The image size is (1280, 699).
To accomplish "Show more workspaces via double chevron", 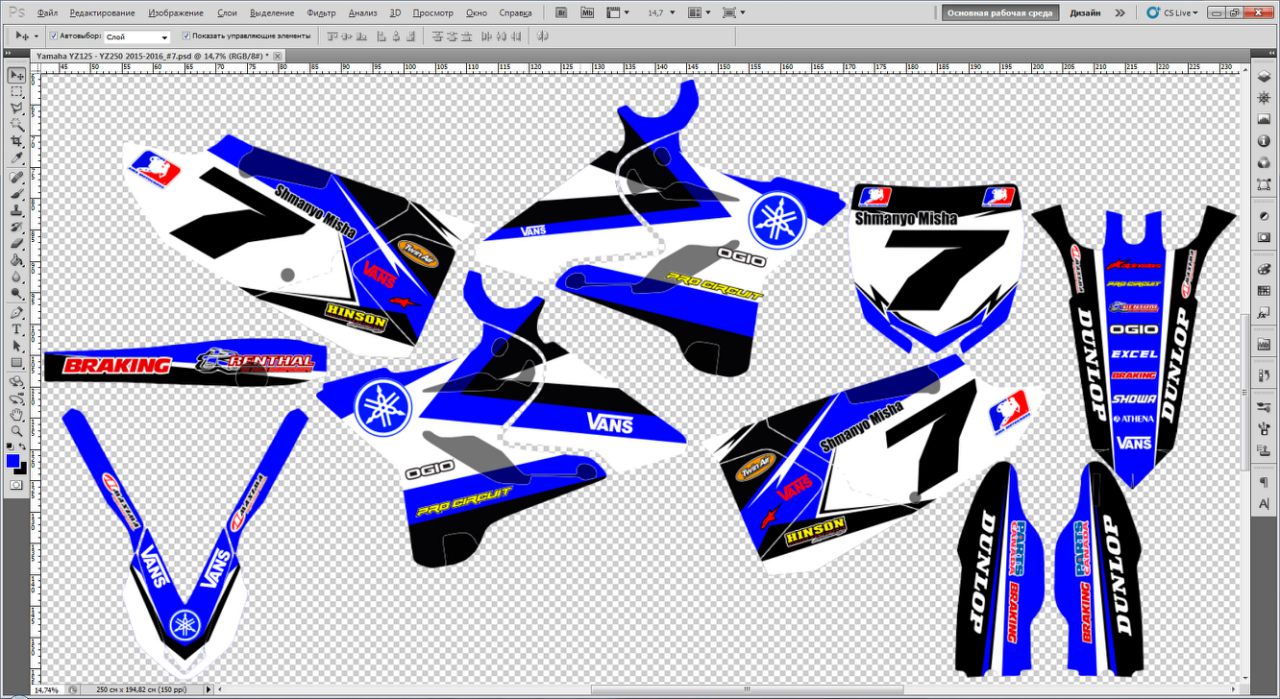I will click(x=1119, y=13).
